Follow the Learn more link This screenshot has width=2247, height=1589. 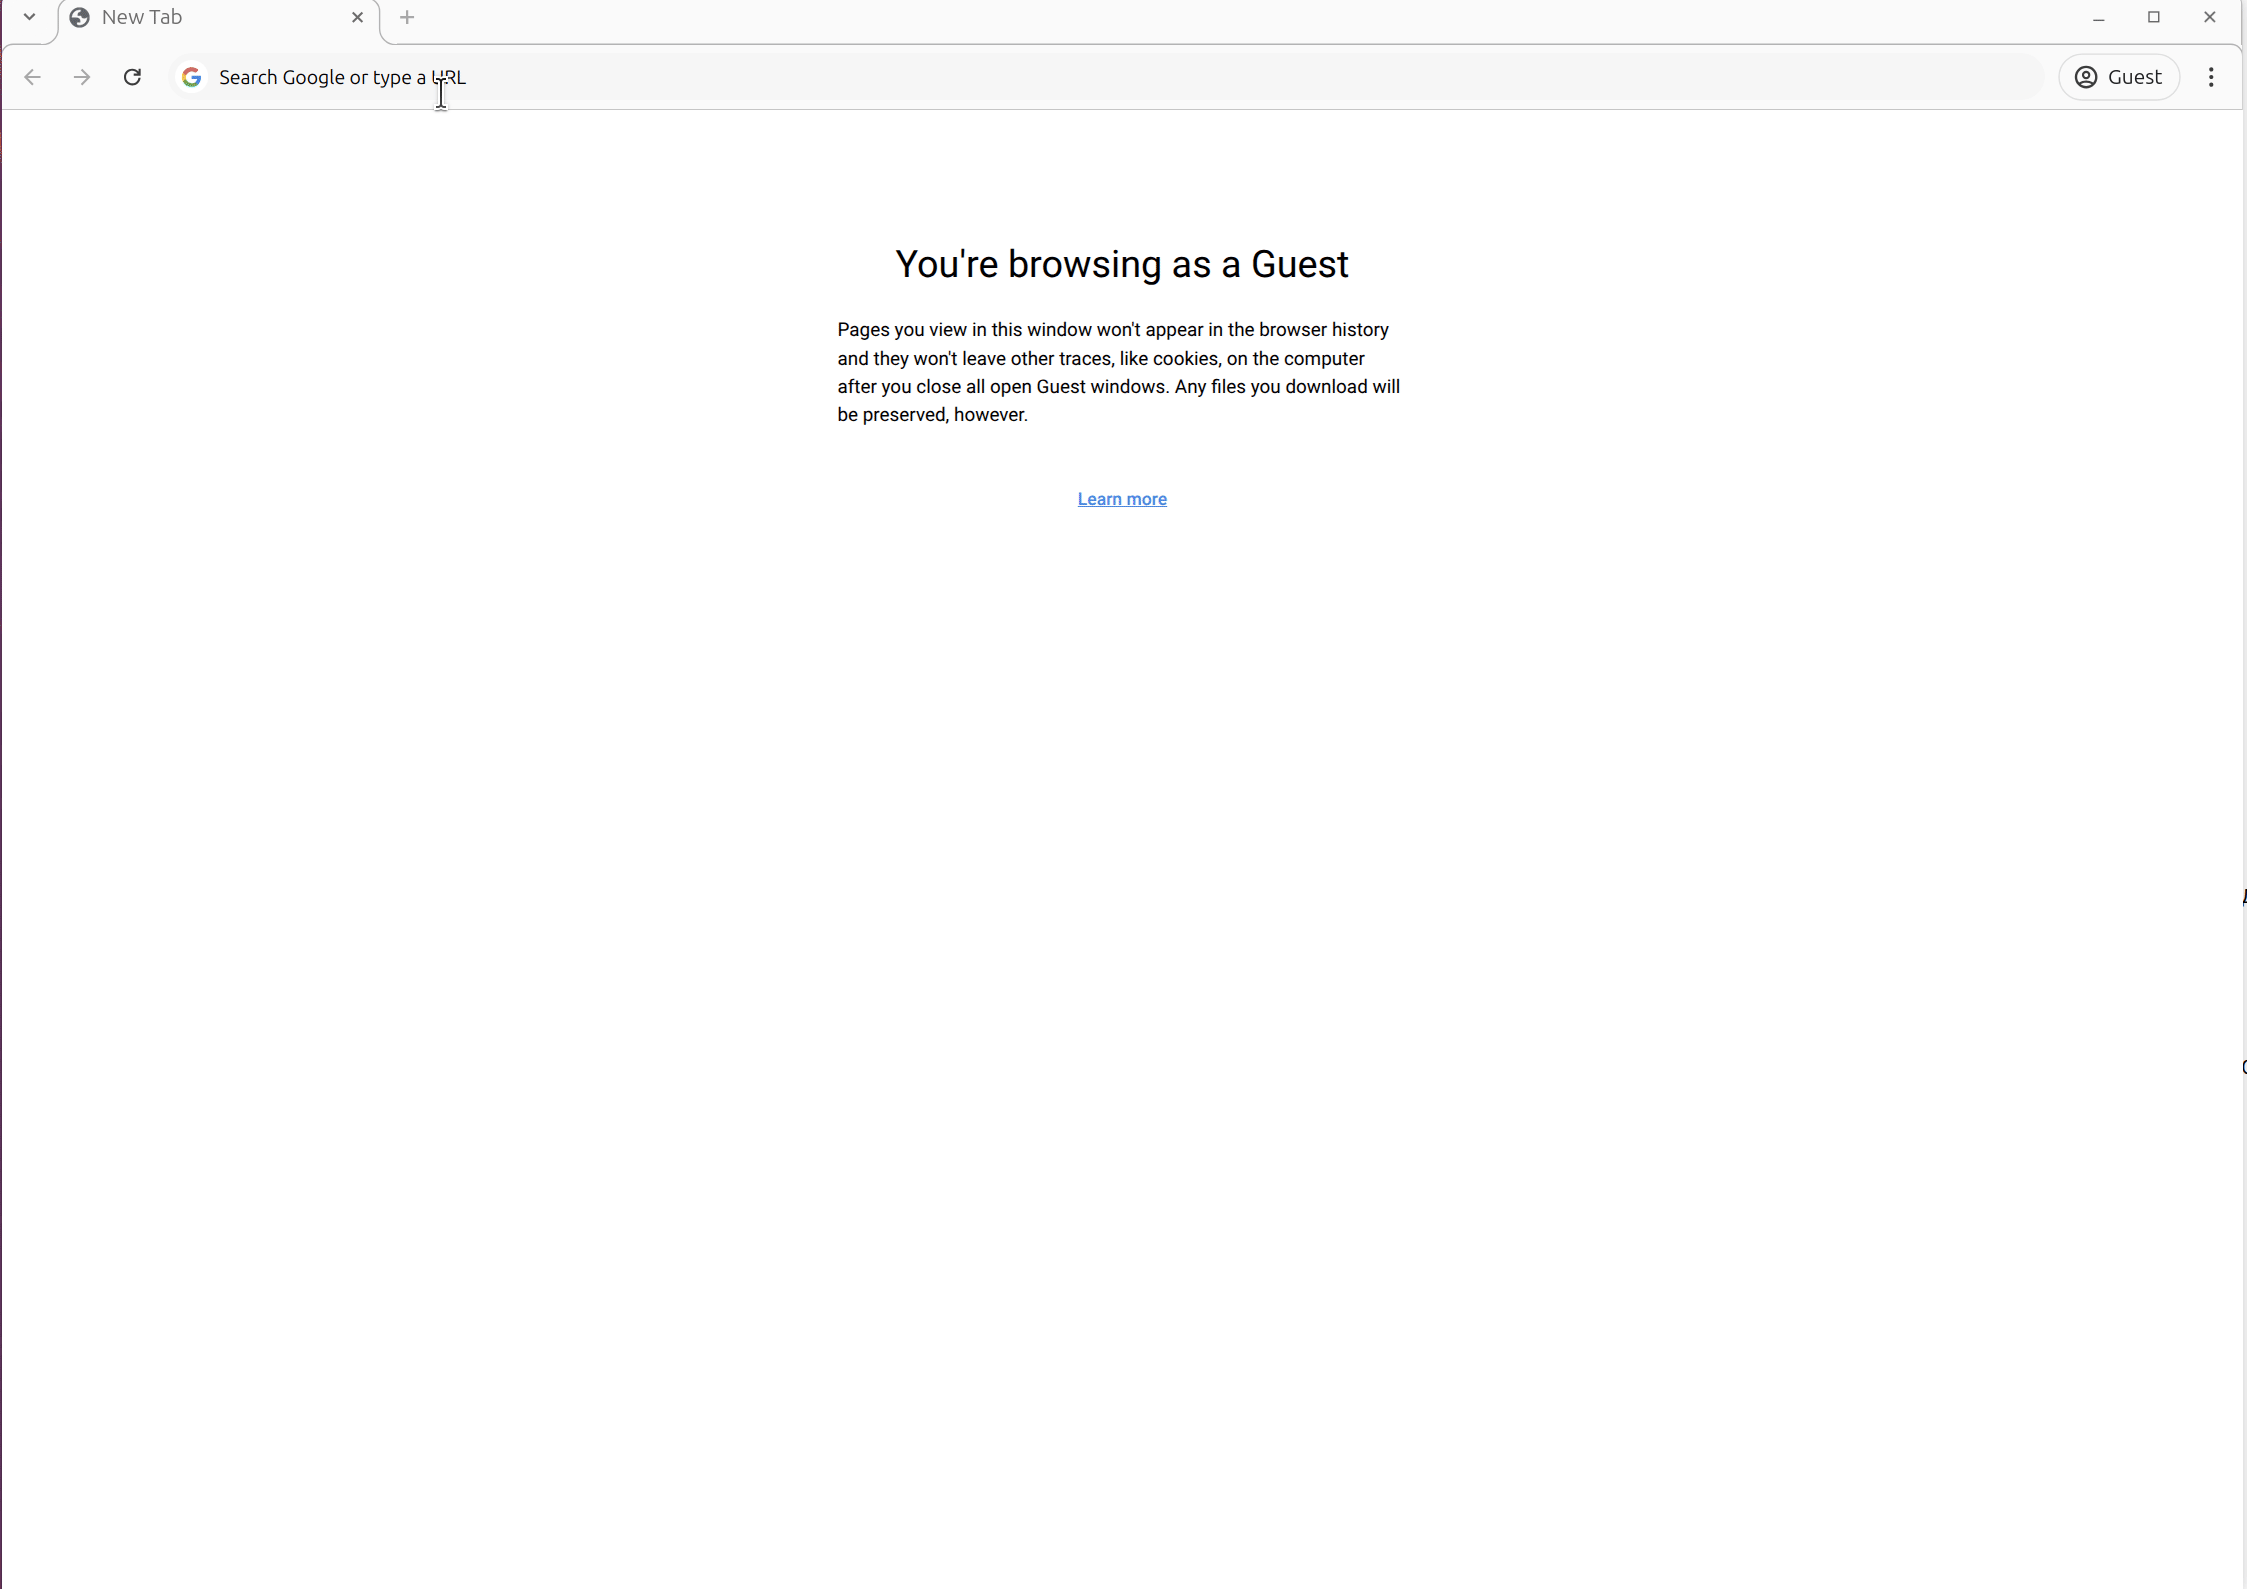coord(1121,499)
